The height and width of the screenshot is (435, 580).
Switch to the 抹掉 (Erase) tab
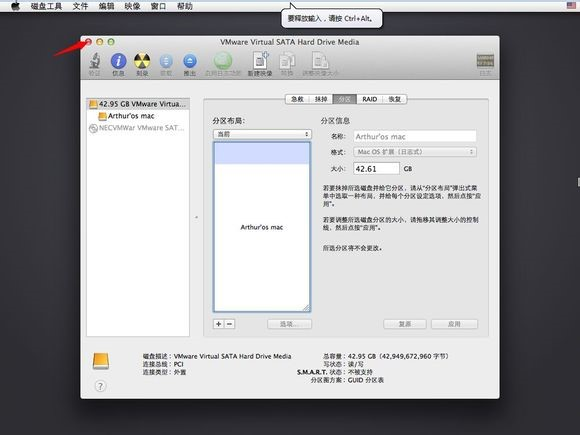tap(321, 99)
